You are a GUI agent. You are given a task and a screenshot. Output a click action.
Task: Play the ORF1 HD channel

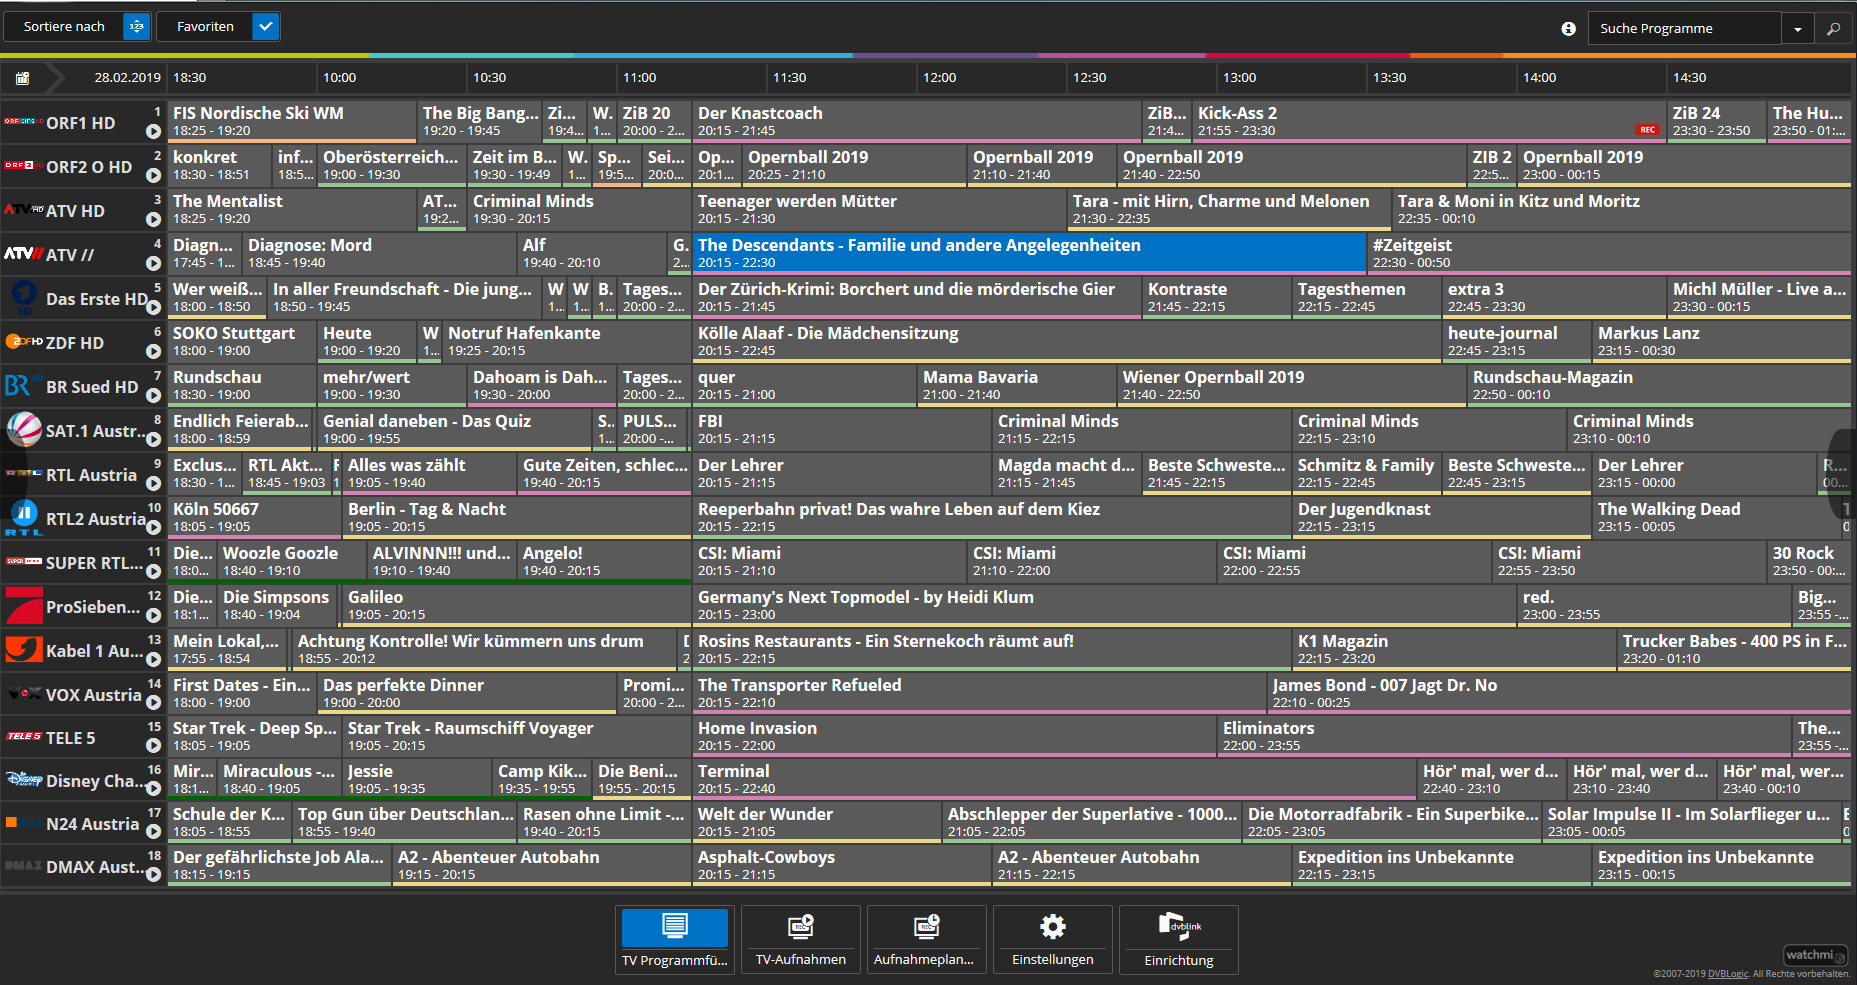click(153, 131)
